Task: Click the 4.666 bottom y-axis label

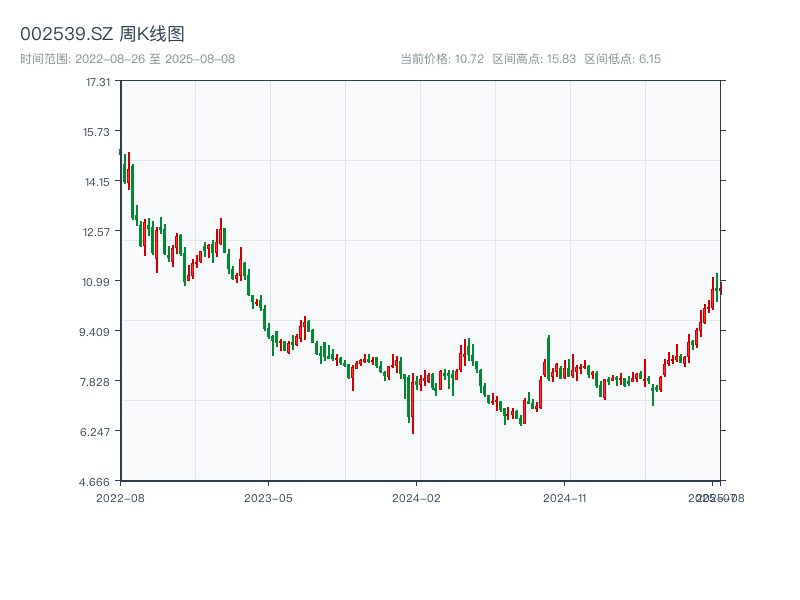Action: click(x=98, y=482)
